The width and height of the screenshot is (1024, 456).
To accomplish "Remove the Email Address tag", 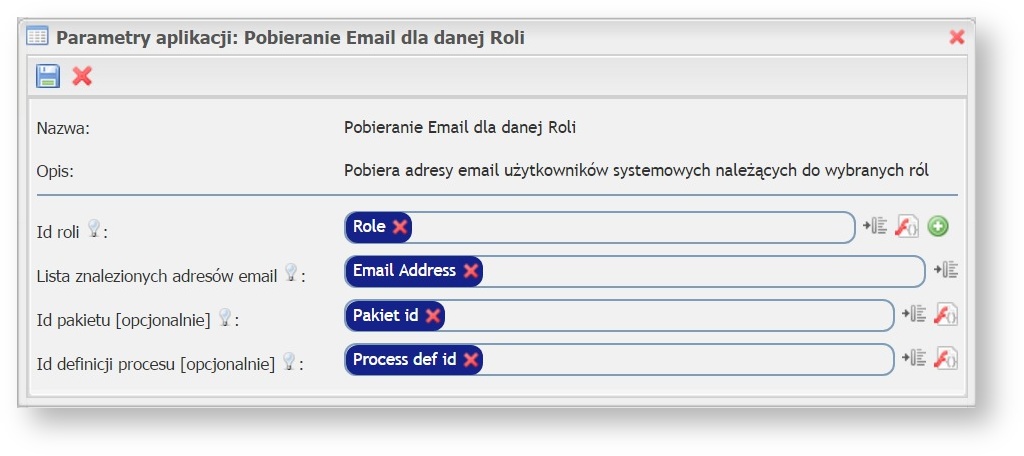I will [x=470, y=271].
